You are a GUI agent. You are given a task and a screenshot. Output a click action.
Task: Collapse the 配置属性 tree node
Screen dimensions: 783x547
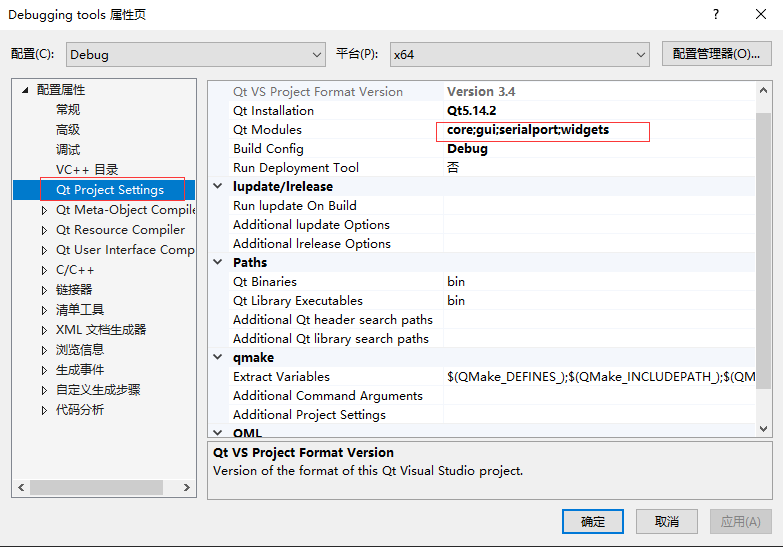pos(25,90)
